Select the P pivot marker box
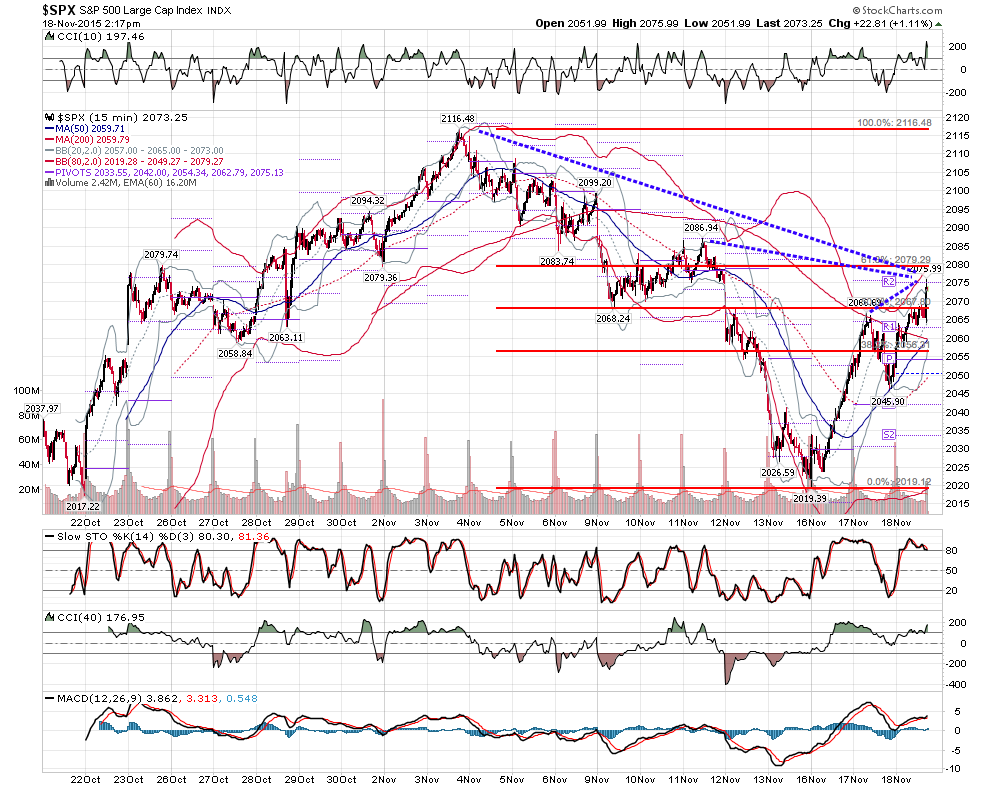984x785 pixels. coord(889,358)
